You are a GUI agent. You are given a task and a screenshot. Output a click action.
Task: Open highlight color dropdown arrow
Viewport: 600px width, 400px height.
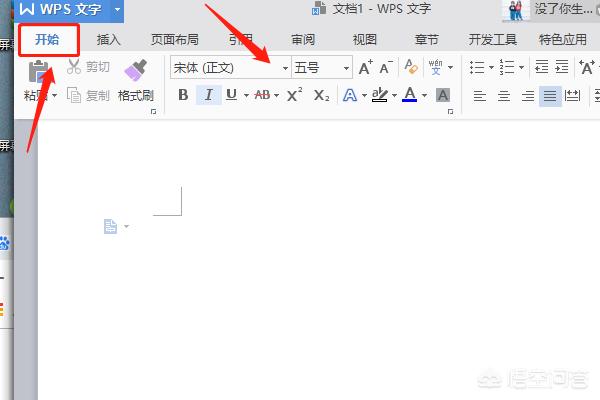[x=394, y=95]
